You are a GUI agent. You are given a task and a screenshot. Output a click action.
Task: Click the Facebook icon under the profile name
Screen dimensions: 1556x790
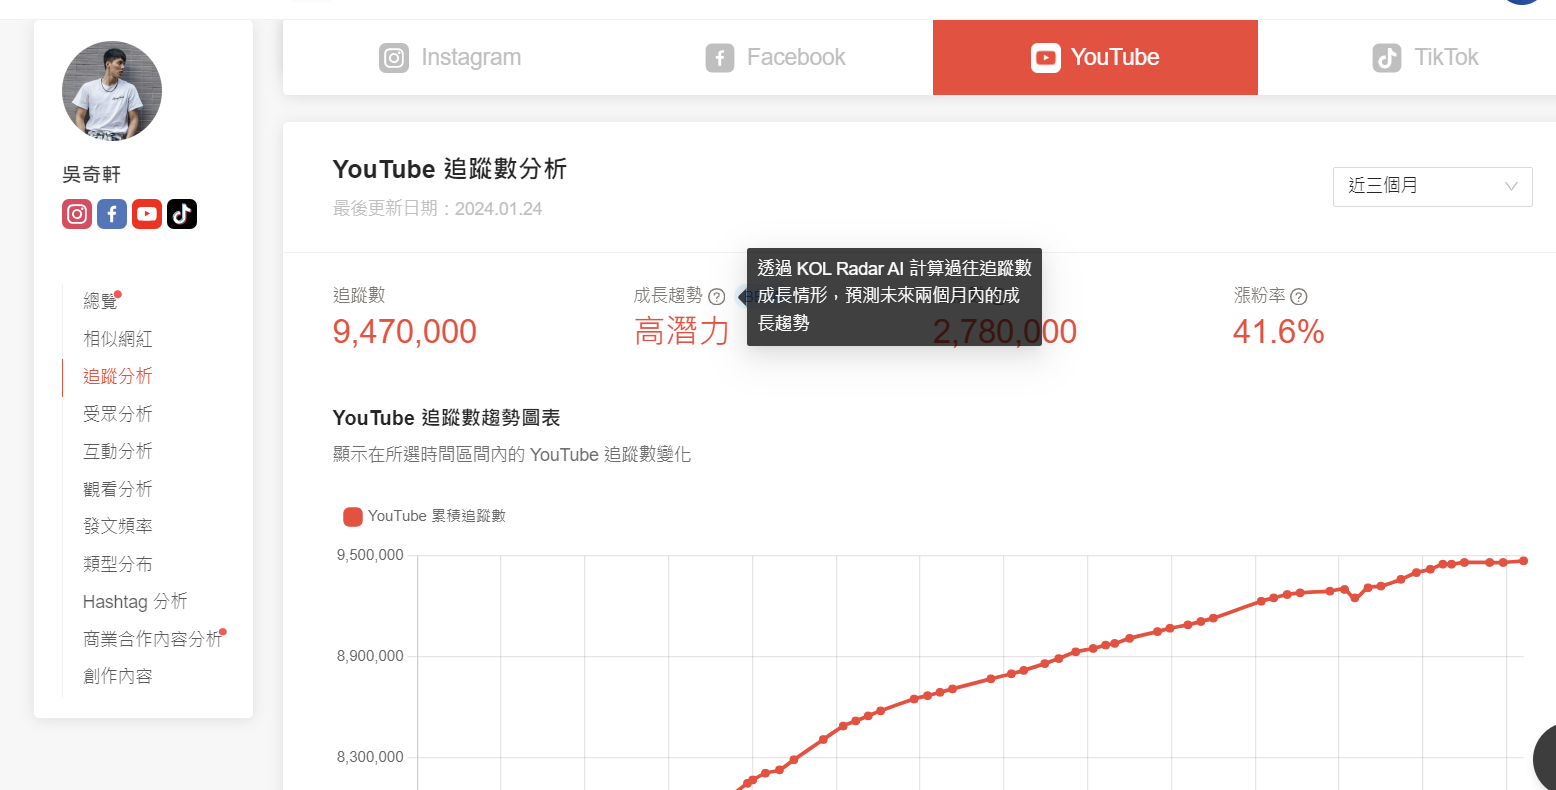point(112,214)
